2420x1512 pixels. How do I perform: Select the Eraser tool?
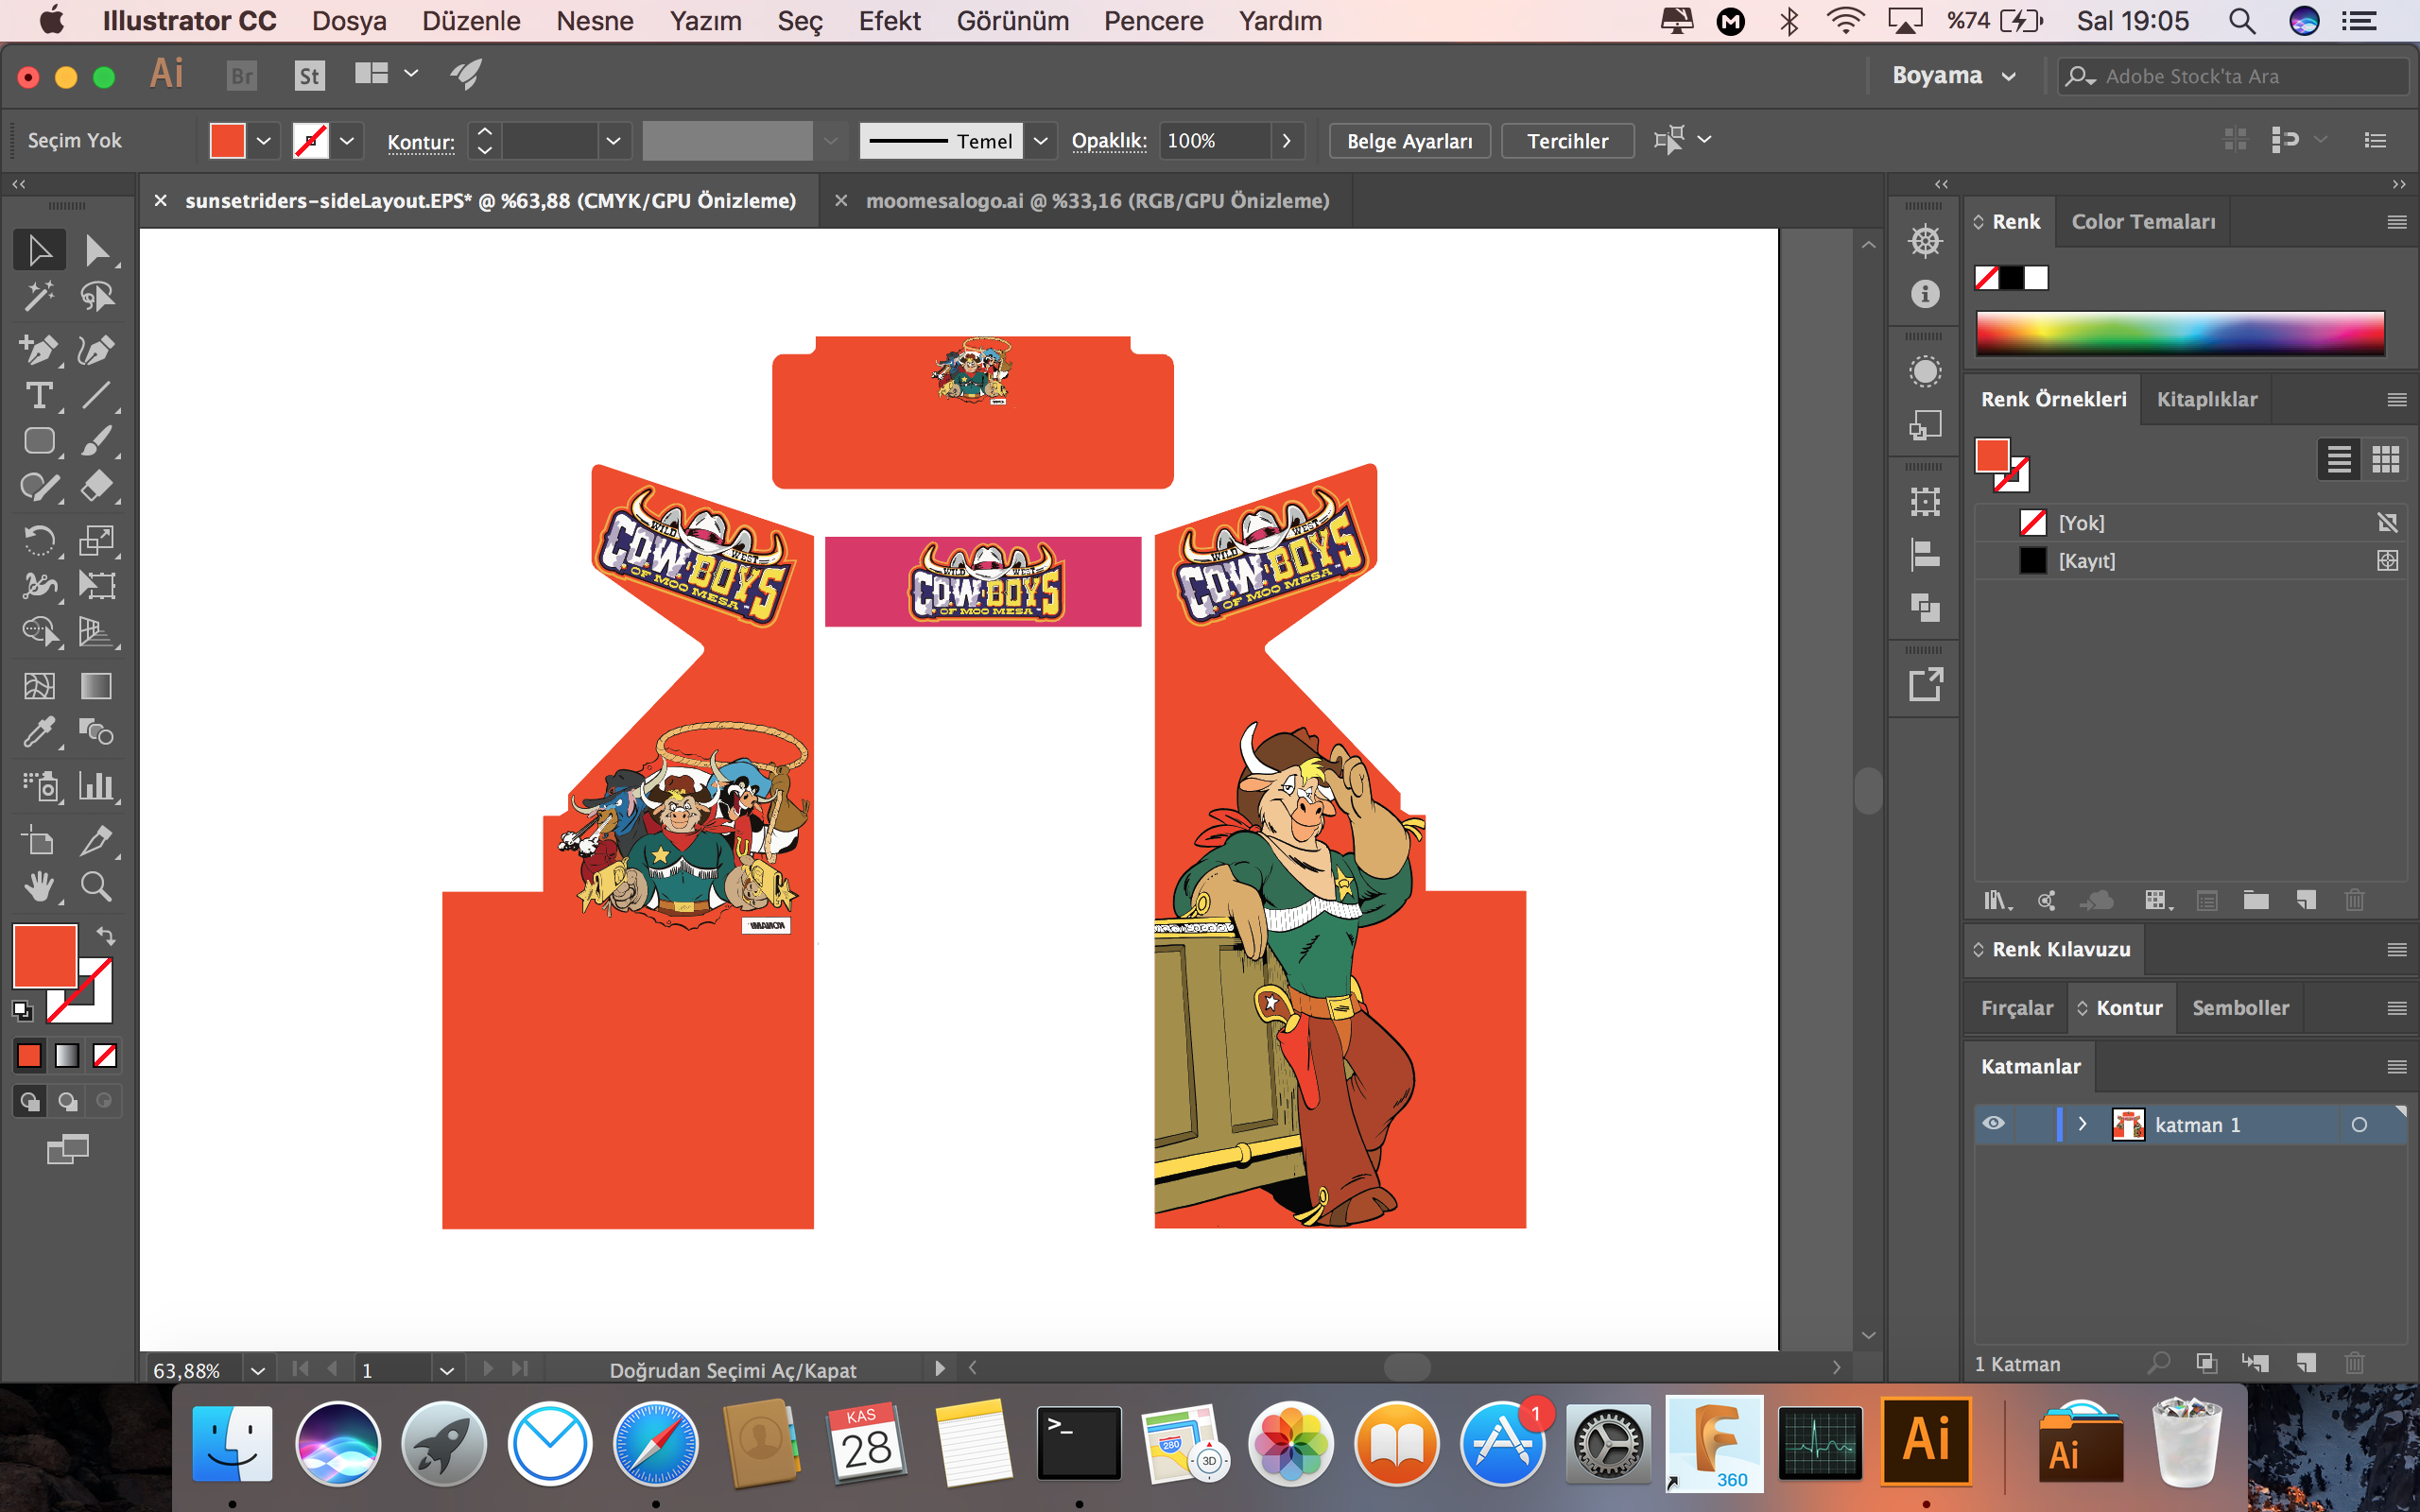pyautogui.click(x=97, y=487)
